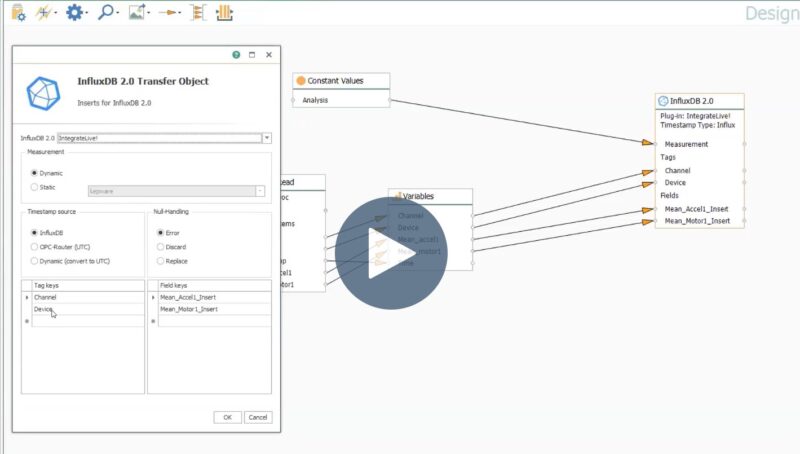The width and height of the screenshot is (800, 454).
Task: Click the empty new row in Field keys
Action: [x=214, y=321]
